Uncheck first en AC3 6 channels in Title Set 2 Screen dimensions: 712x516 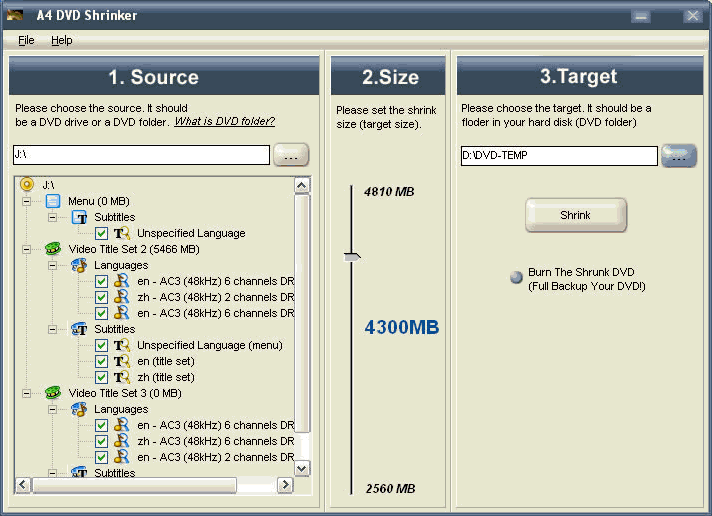click(x=101, y=282)
